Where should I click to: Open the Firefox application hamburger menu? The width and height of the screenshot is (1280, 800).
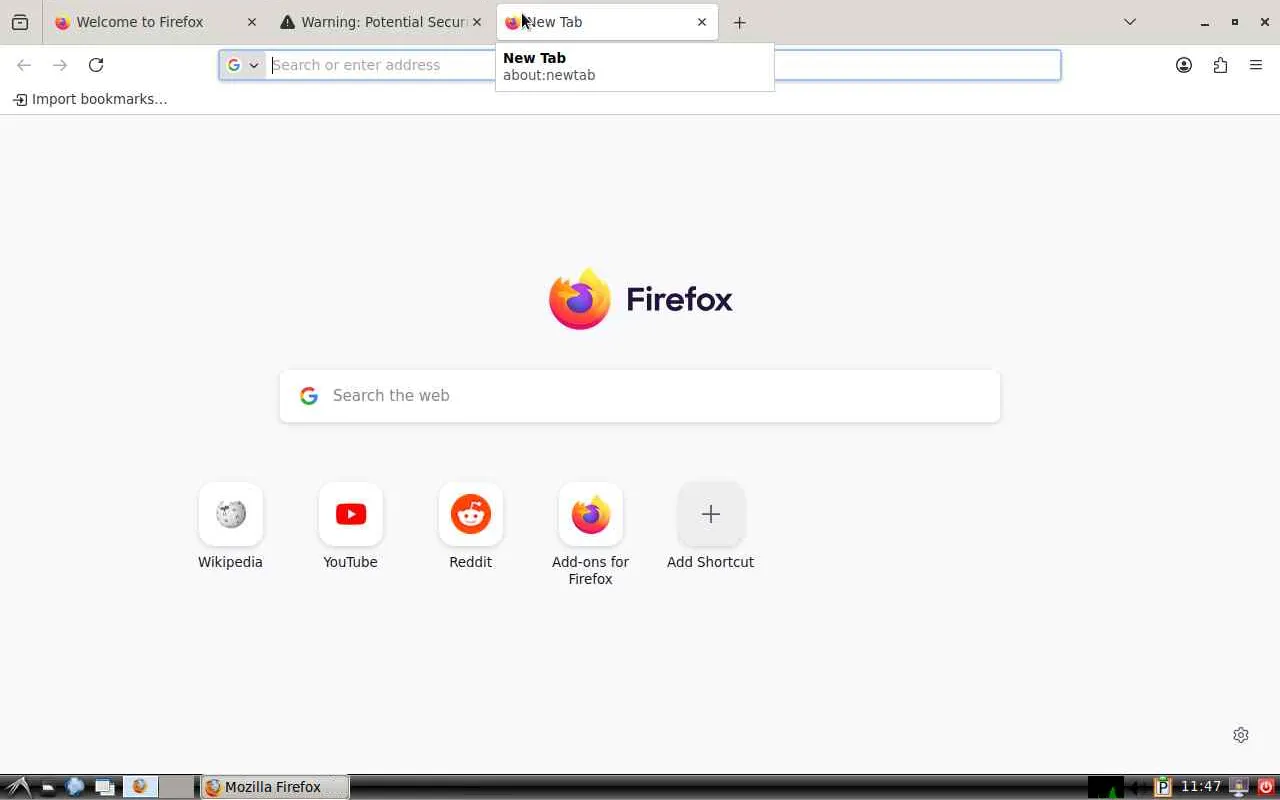[1256, 65]
